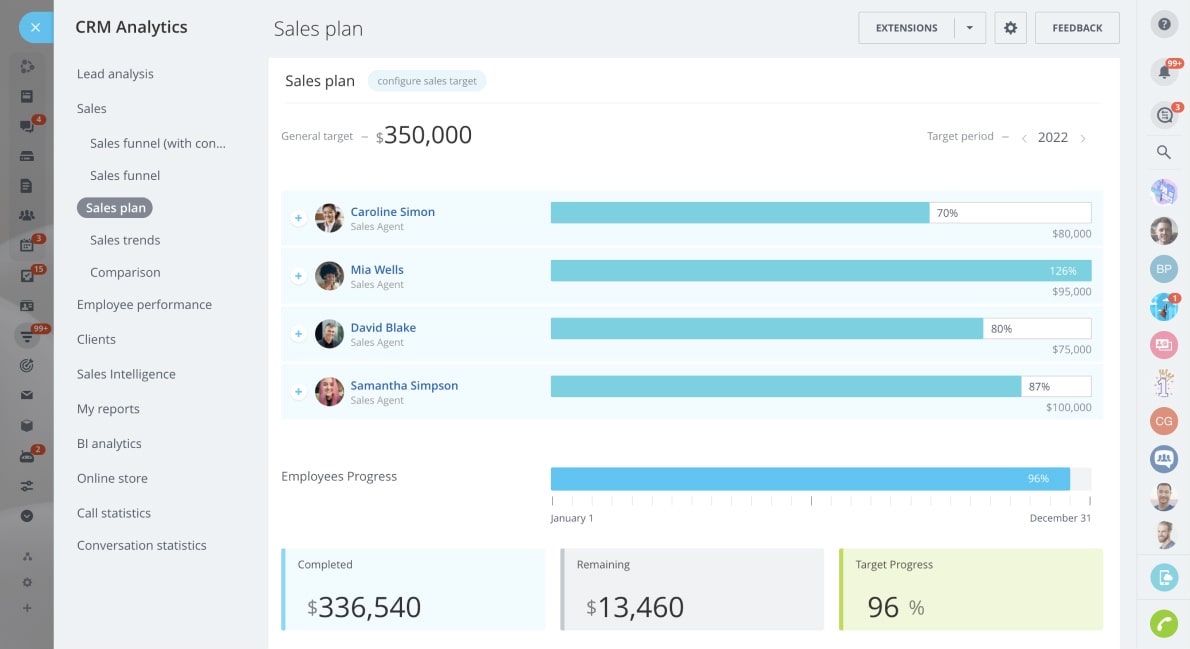1190x649 pixels.
Task: Click the green phone call button
Action: [1164, 623]
